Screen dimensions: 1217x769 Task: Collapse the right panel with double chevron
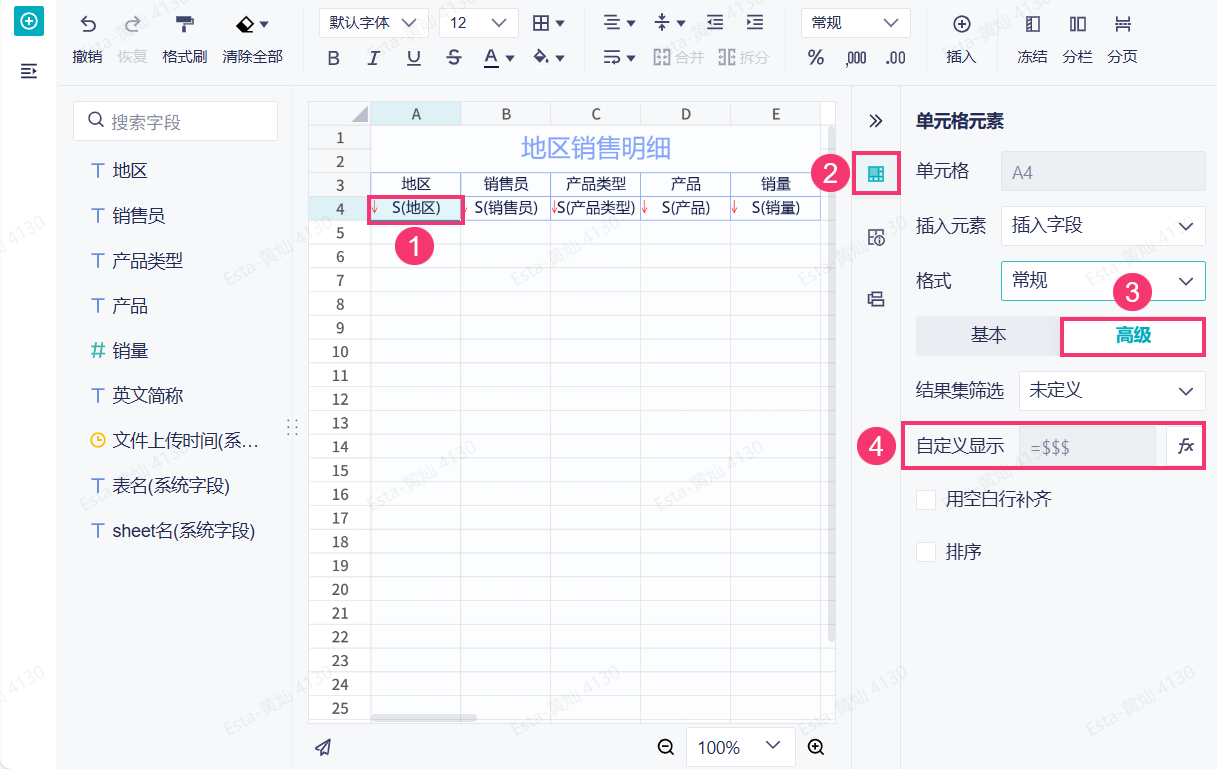[876, 121]
